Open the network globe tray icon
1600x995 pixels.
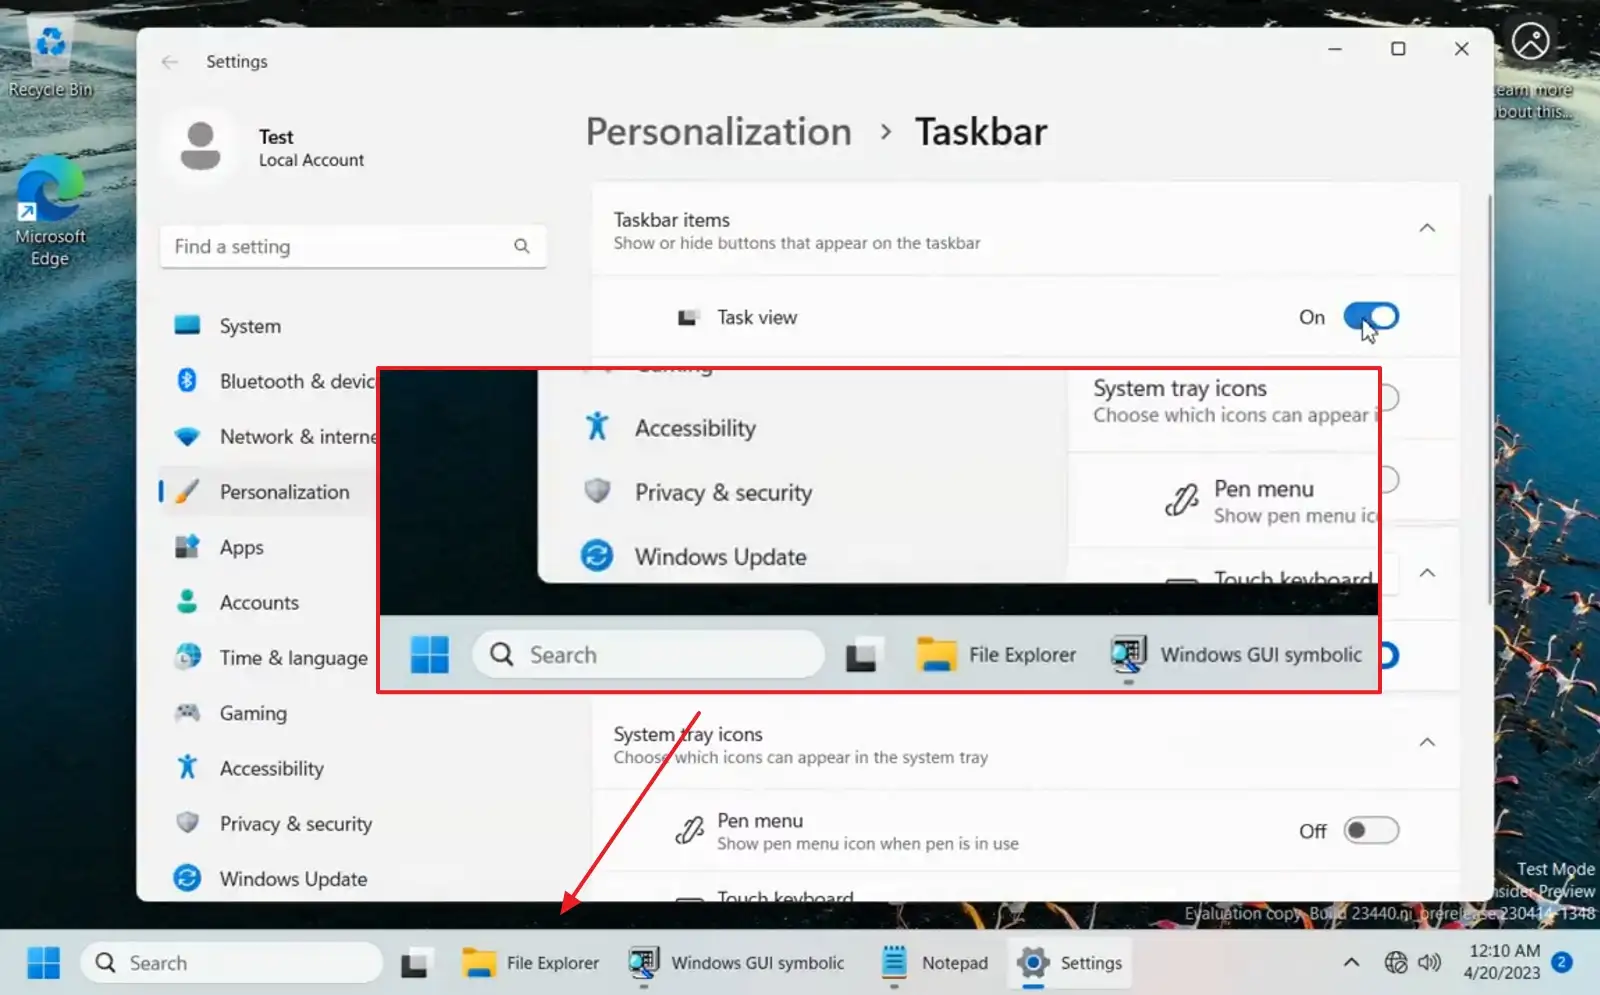tap(1396, 963)
